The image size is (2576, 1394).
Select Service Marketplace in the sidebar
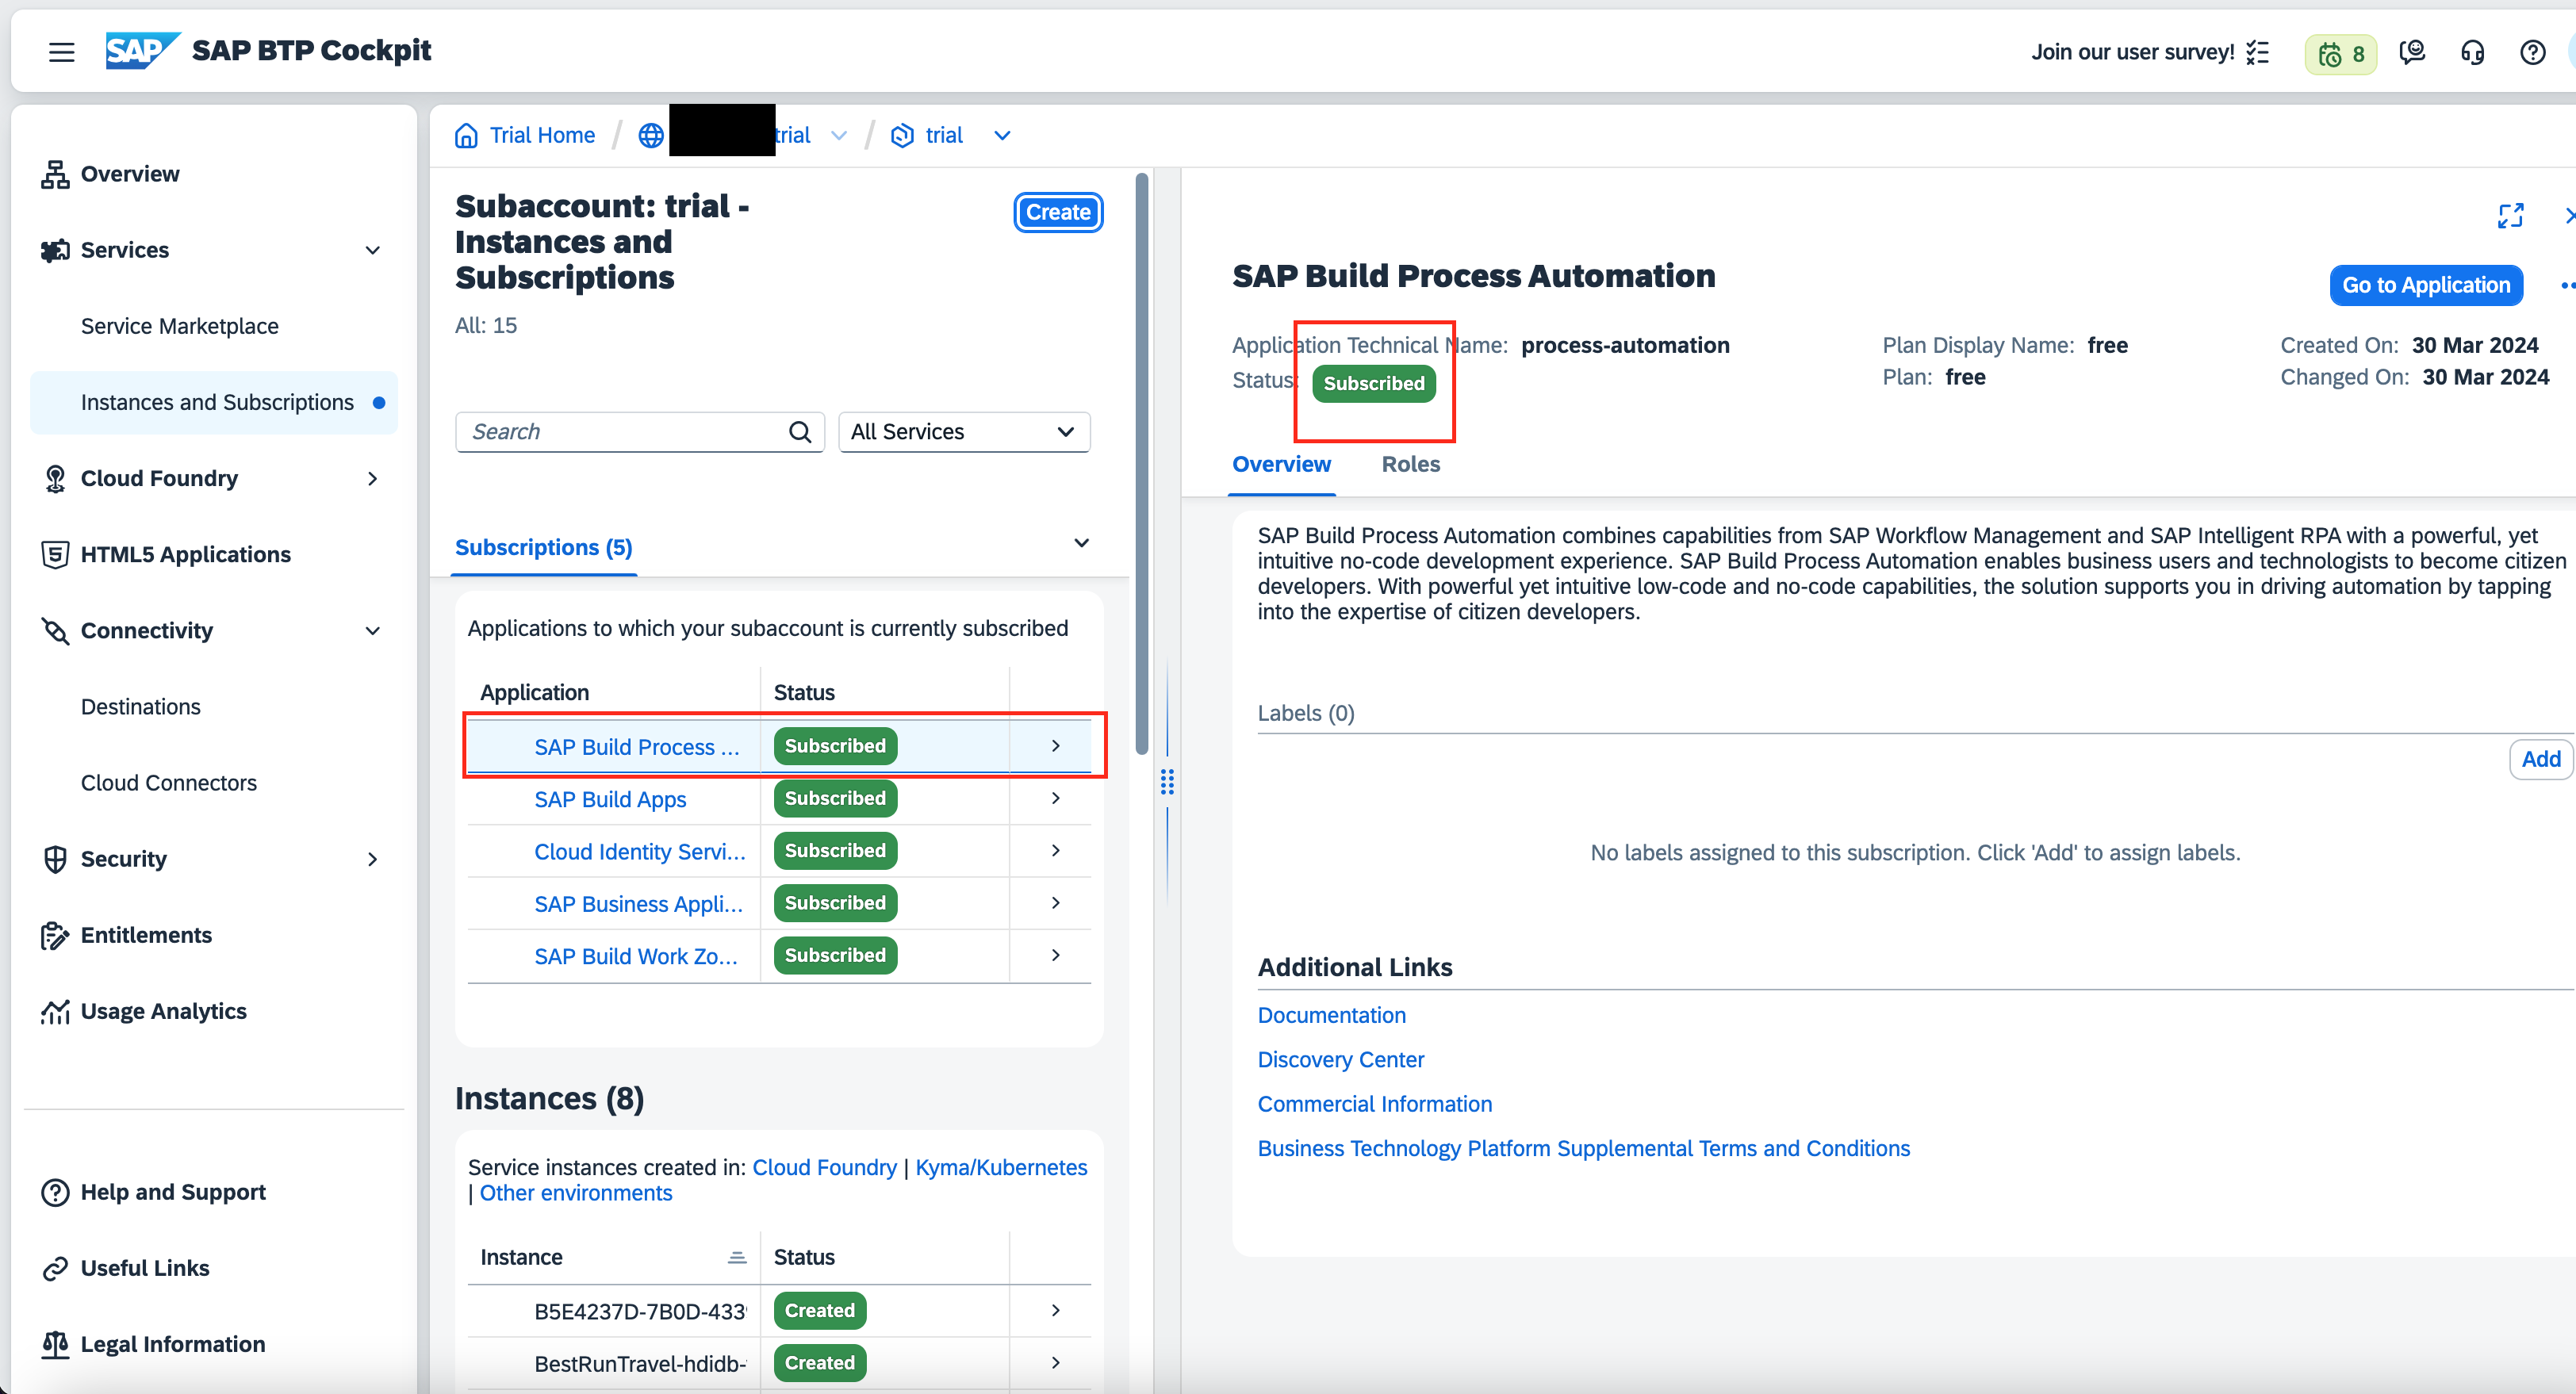click(x=179, y=325)
